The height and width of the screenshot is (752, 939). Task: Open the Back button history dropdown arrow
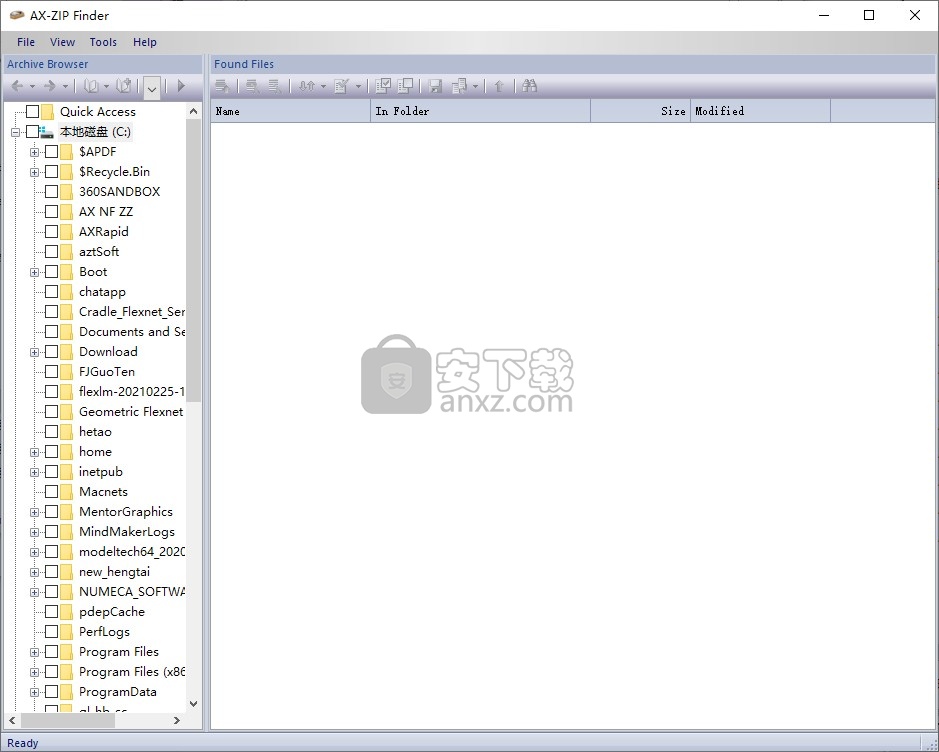point(32,87)
